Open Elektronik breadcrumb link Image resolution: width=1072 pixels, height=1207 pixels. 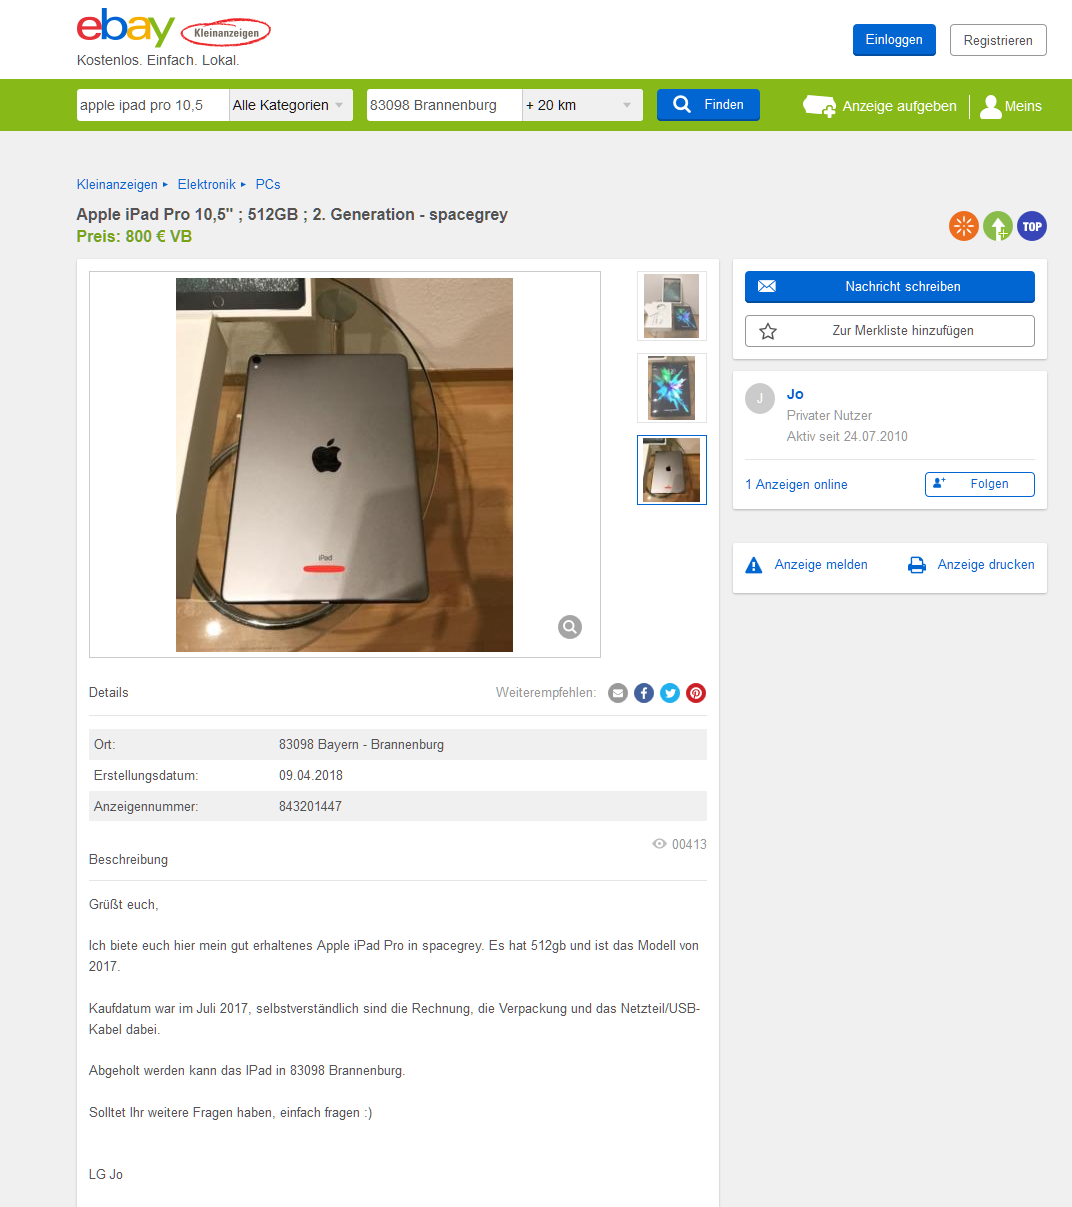(x=207, y=184)
